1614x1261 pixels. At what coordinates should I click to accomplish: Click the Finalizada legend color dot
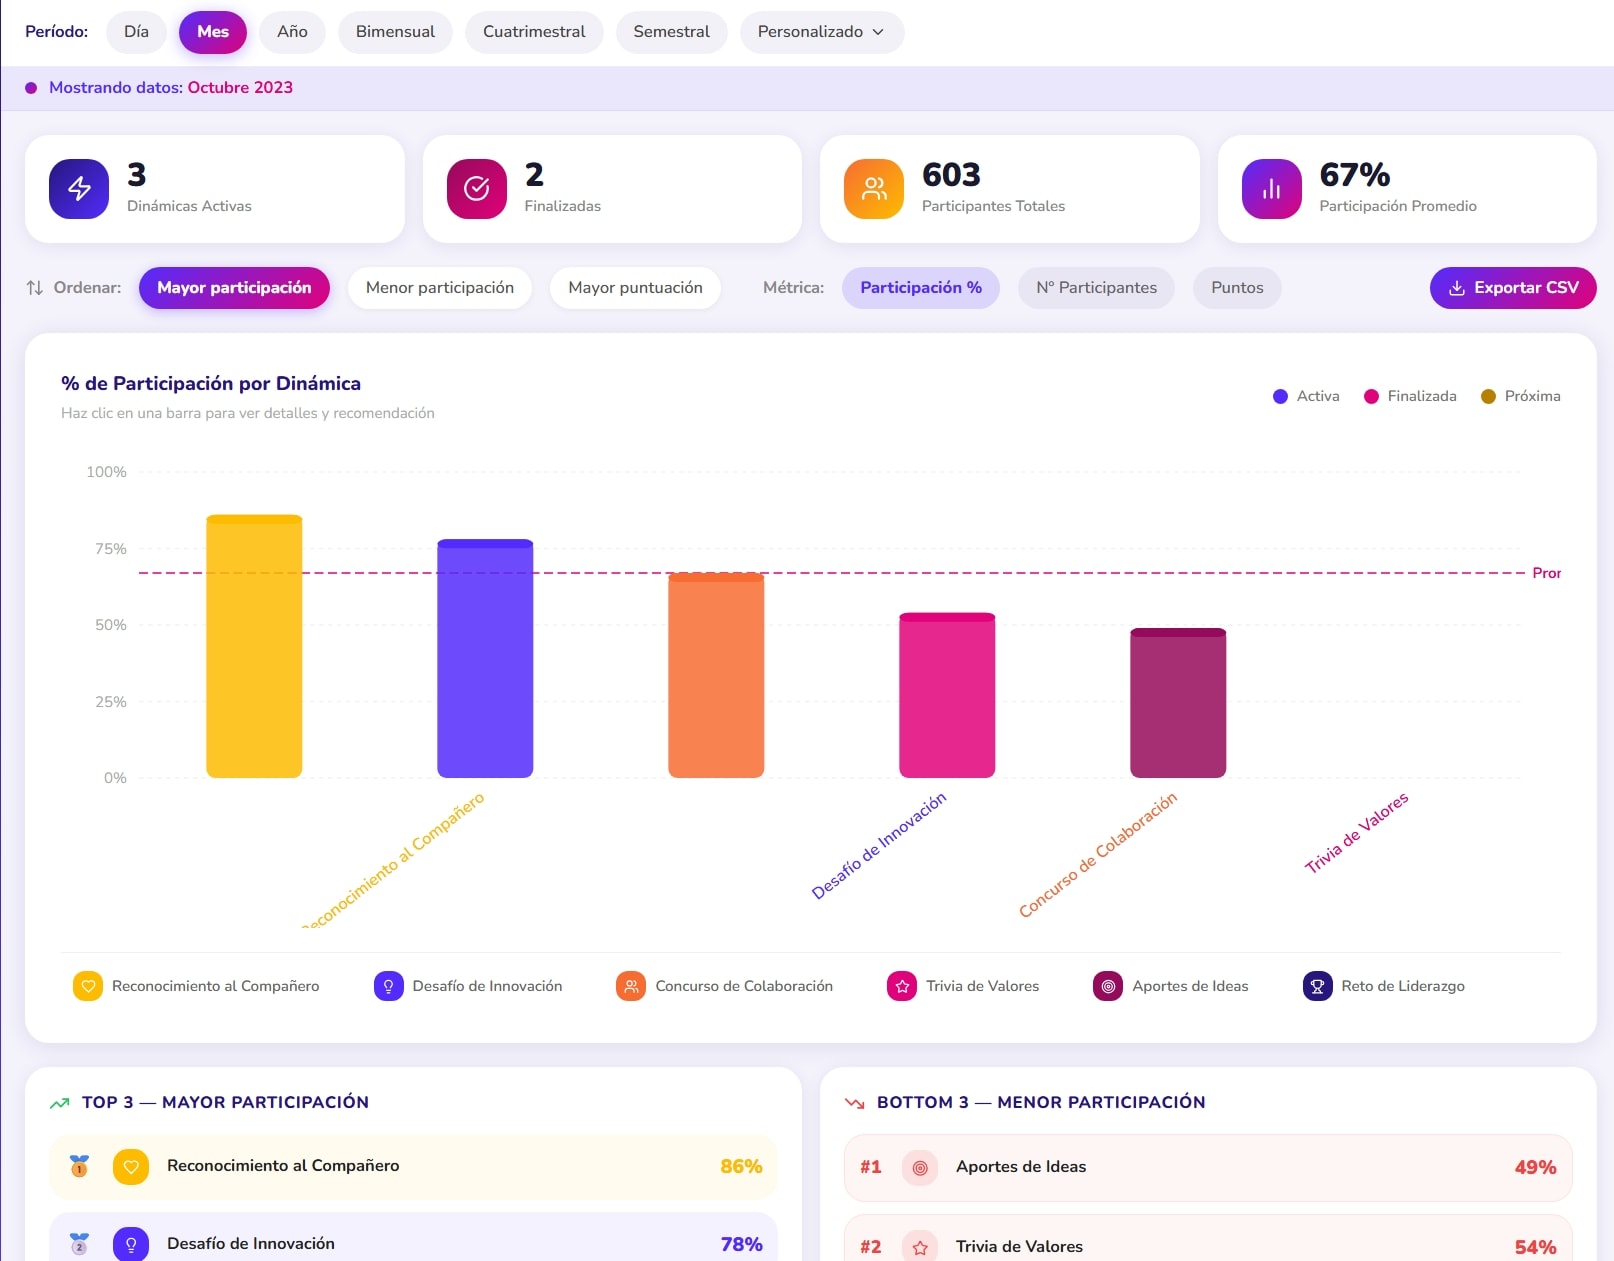[x=1371, y=397]
